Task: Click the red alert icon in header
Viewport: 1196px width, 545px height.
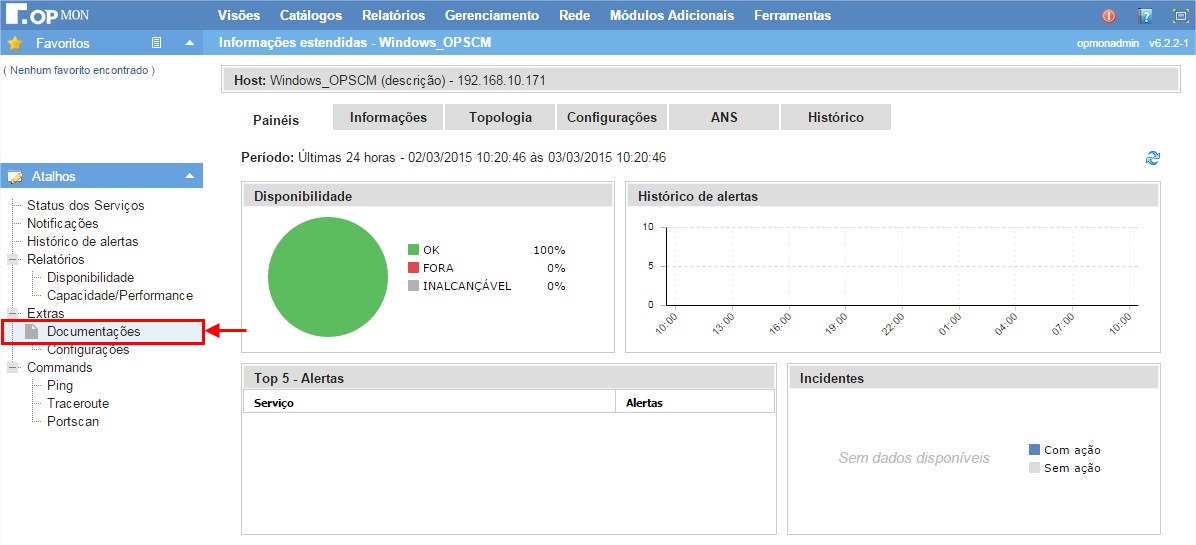Action: tap(1109, 16)
